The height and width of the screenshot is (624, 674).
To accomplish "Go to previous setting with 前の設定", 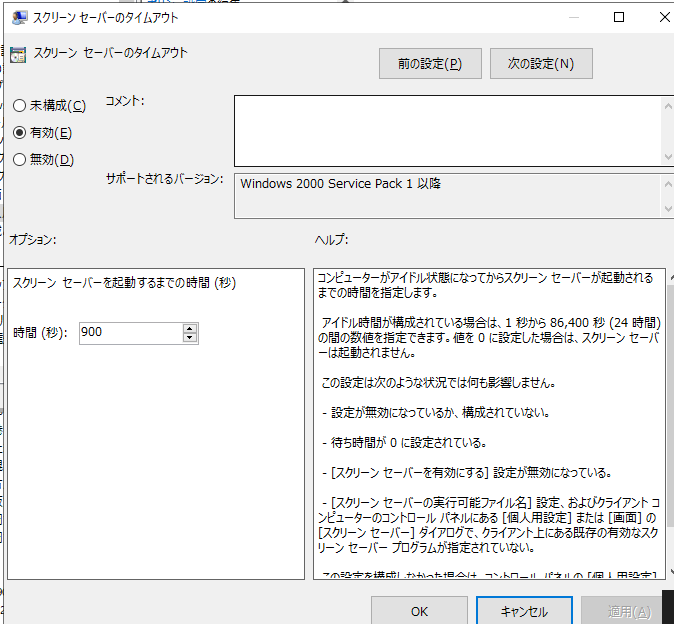I will click(430, 64).
